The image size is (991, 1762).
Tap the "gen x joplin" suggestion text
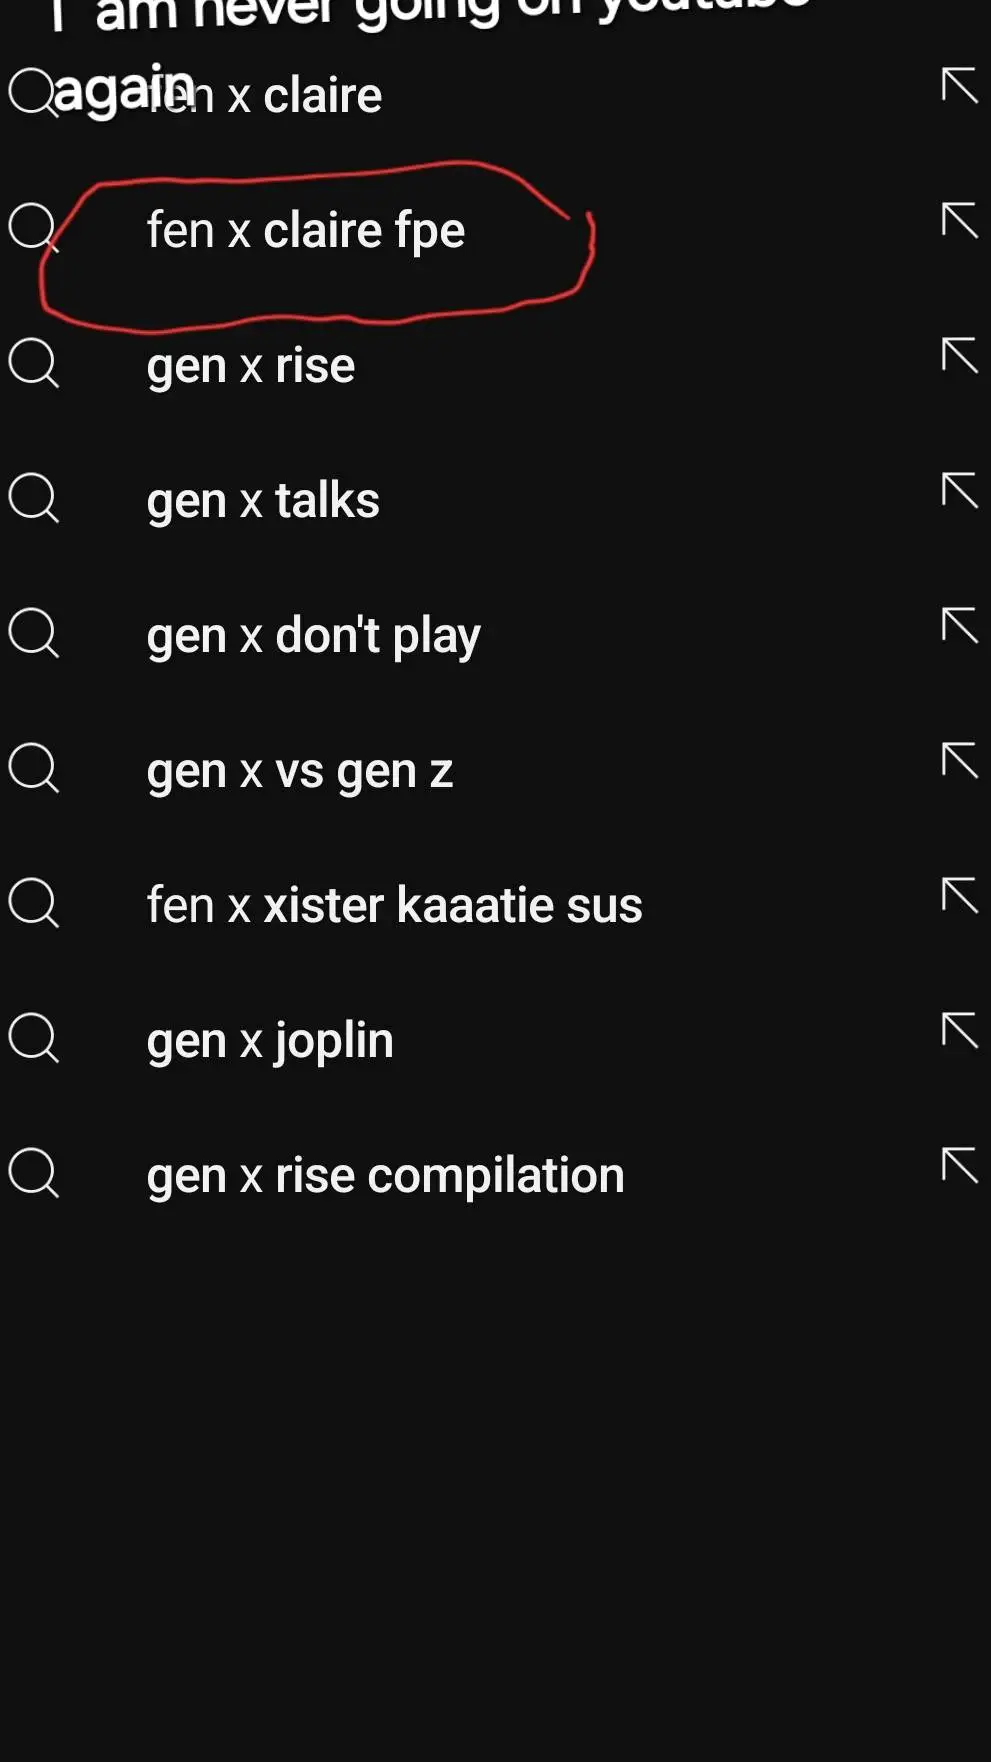coord(270,1041)
